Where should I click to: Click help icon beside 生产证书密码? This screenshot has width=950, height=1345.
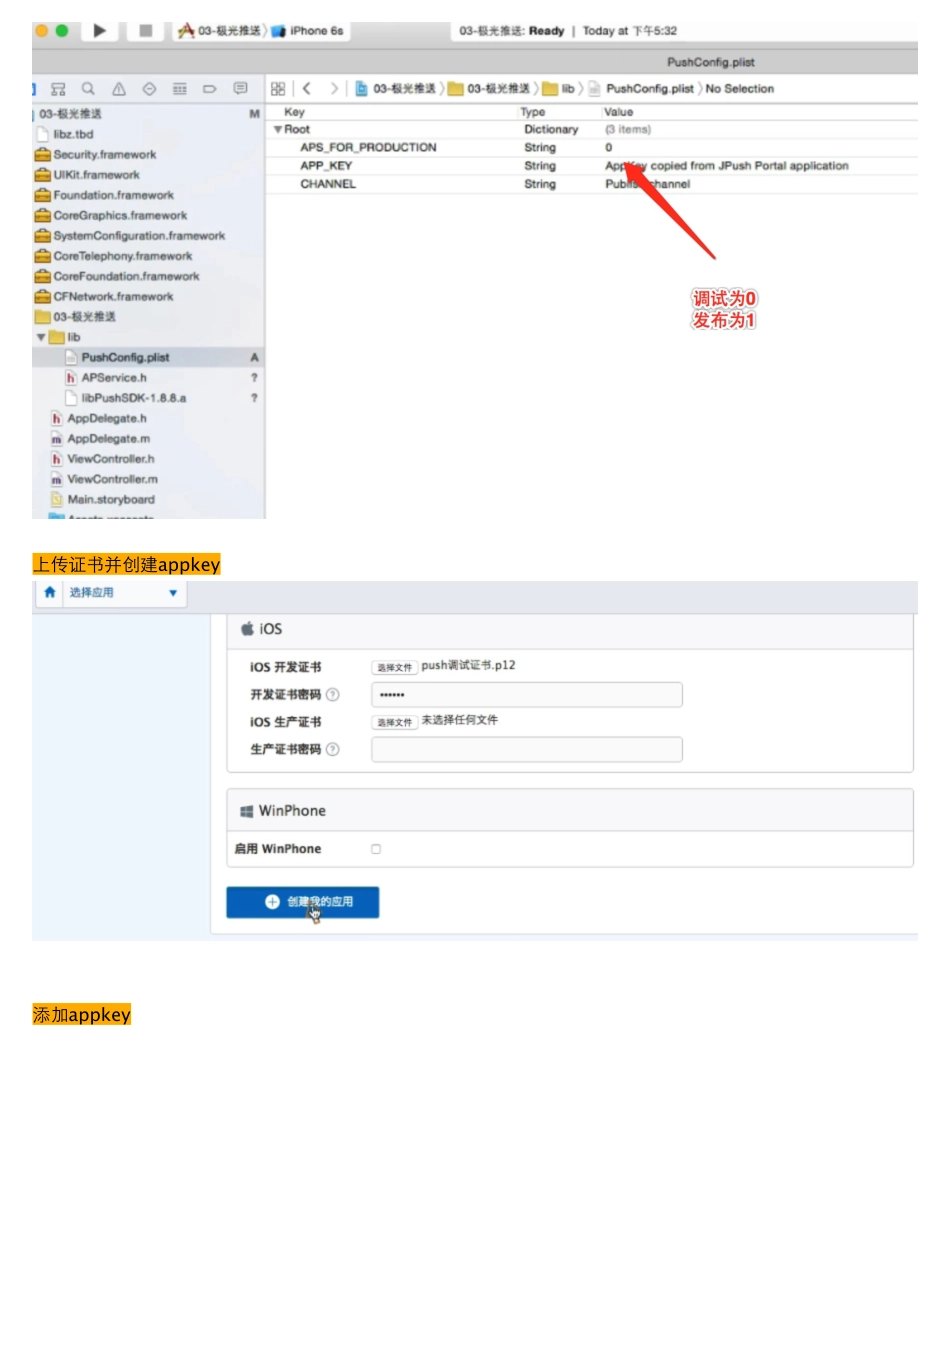tap(333, 750)
